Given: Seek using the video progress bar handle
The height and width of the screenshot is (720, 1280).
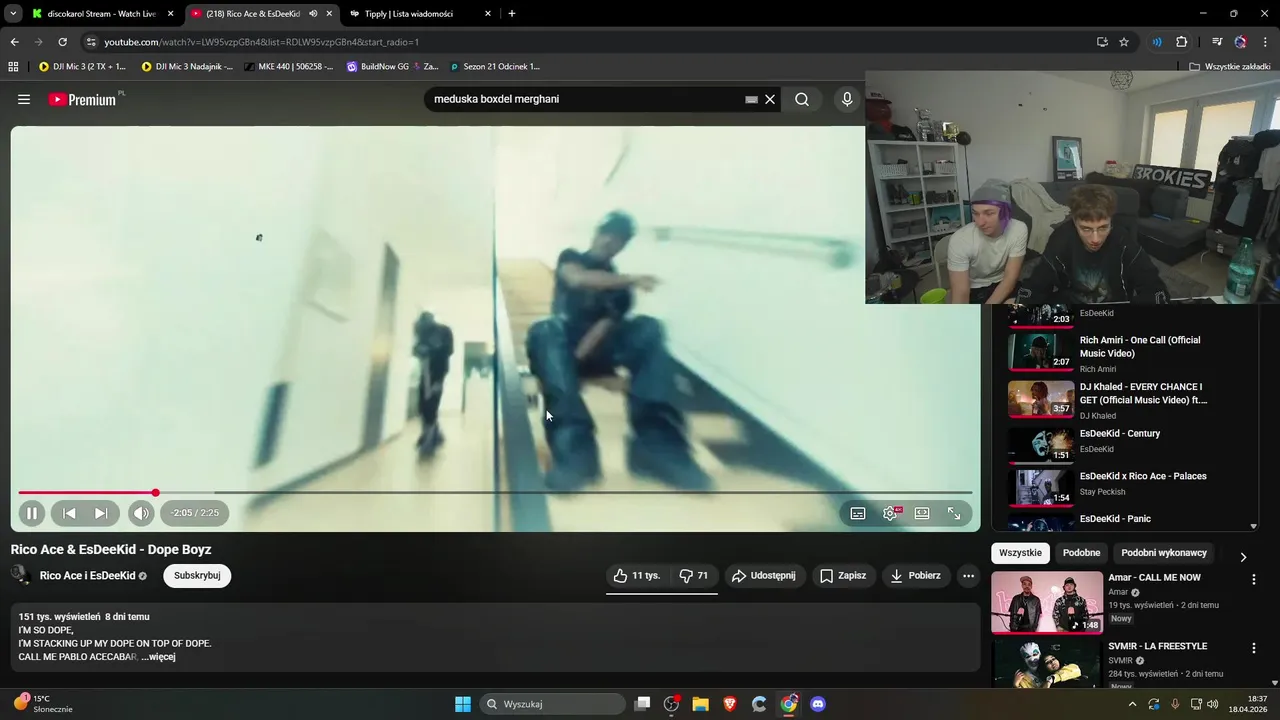Looking at the screenshot, I should [x=155, y=492].
